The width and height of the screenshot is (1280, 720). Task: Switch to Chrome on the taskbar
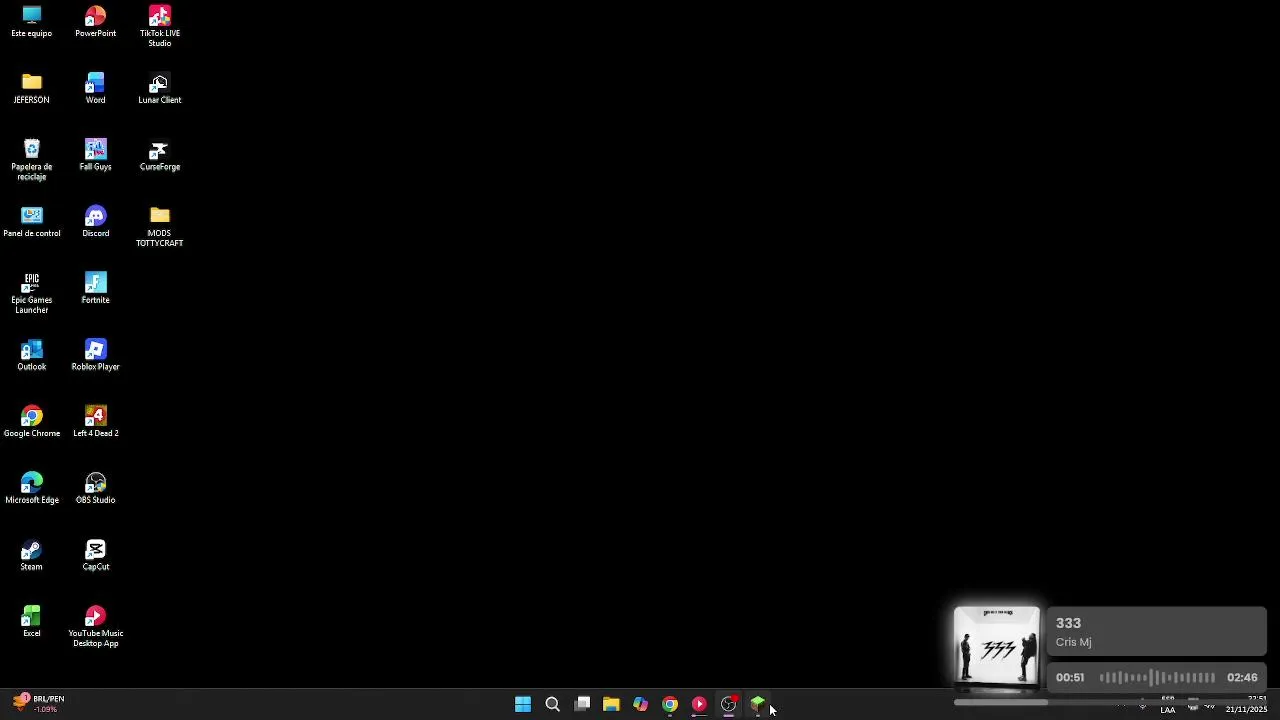670,704
